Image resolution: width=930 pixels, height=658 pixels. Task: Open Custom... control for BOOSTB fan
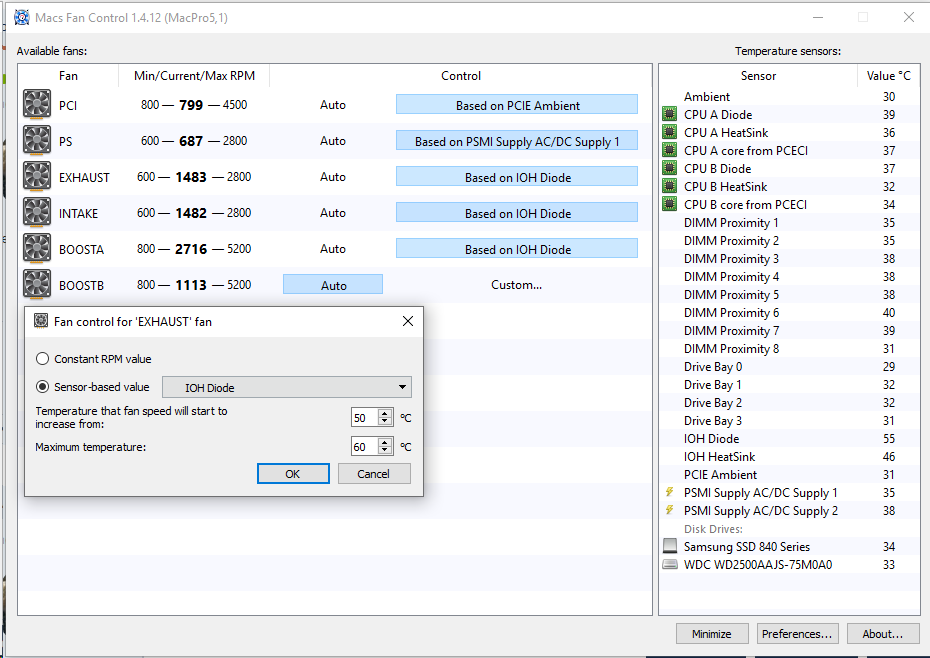(x=517, y=285)
